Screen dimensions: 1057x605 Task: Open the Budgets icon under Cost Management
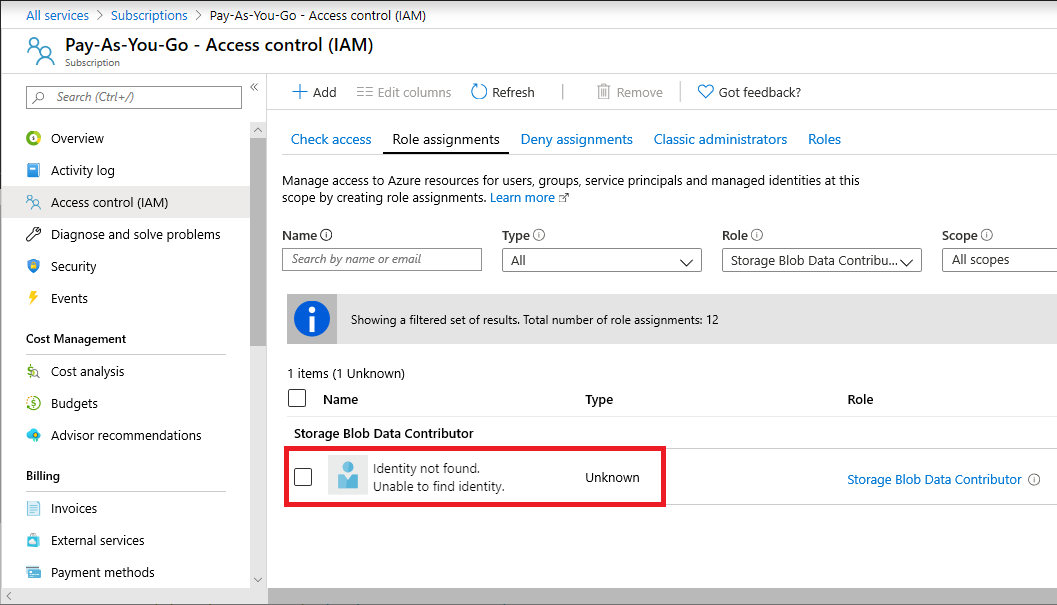pyautogui.click(x=33, y=403)
